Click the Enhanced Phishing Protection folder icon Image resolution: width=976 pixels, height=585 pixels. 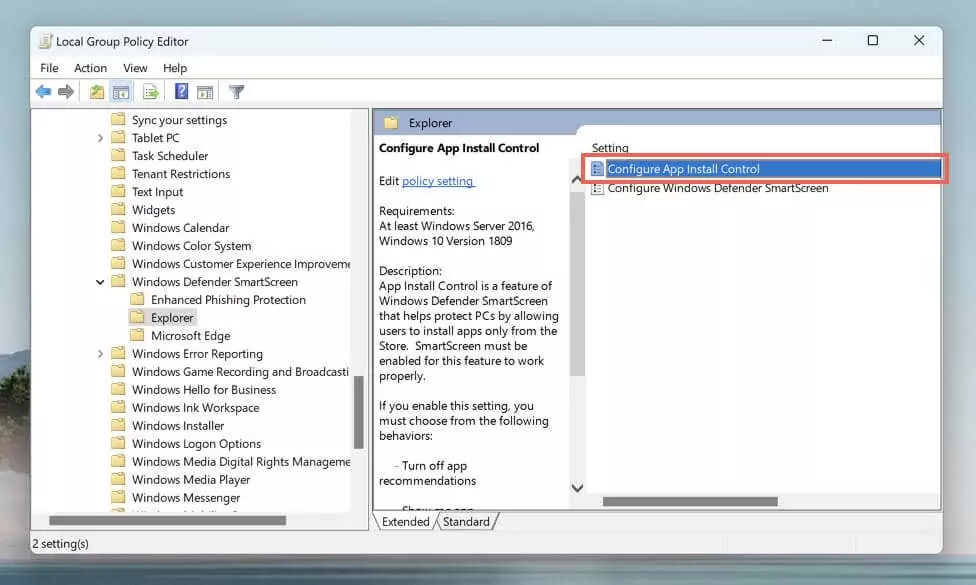coord(137,299)
